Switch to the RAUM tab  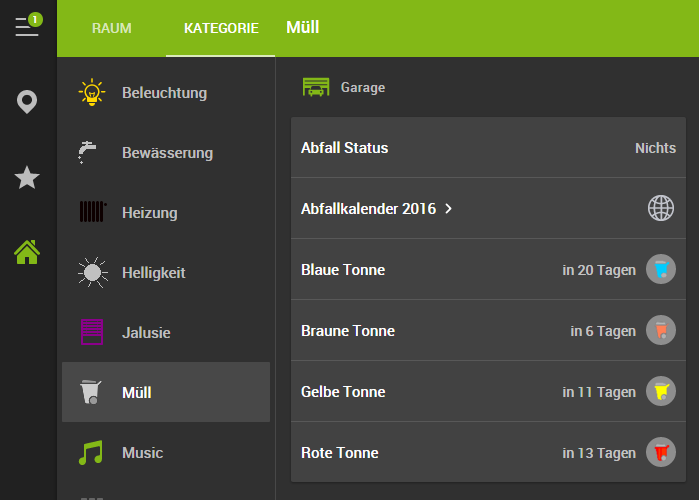(112, 28)
